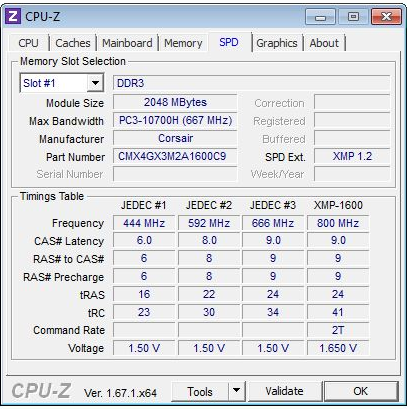Click the Frequency row label
414x409 pixels.
tap(78, 223)
